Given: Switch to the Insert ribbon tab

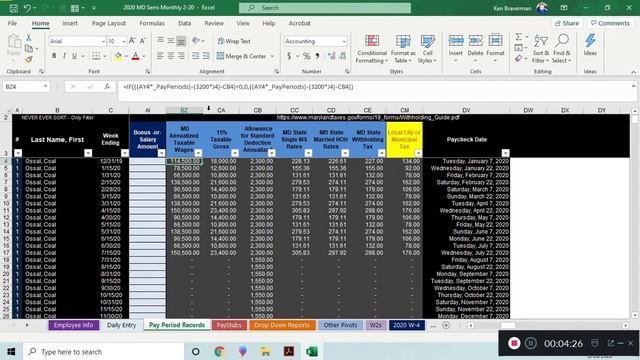Looking at the screenshot, I should pyautogui.click(x=70, y=23).
